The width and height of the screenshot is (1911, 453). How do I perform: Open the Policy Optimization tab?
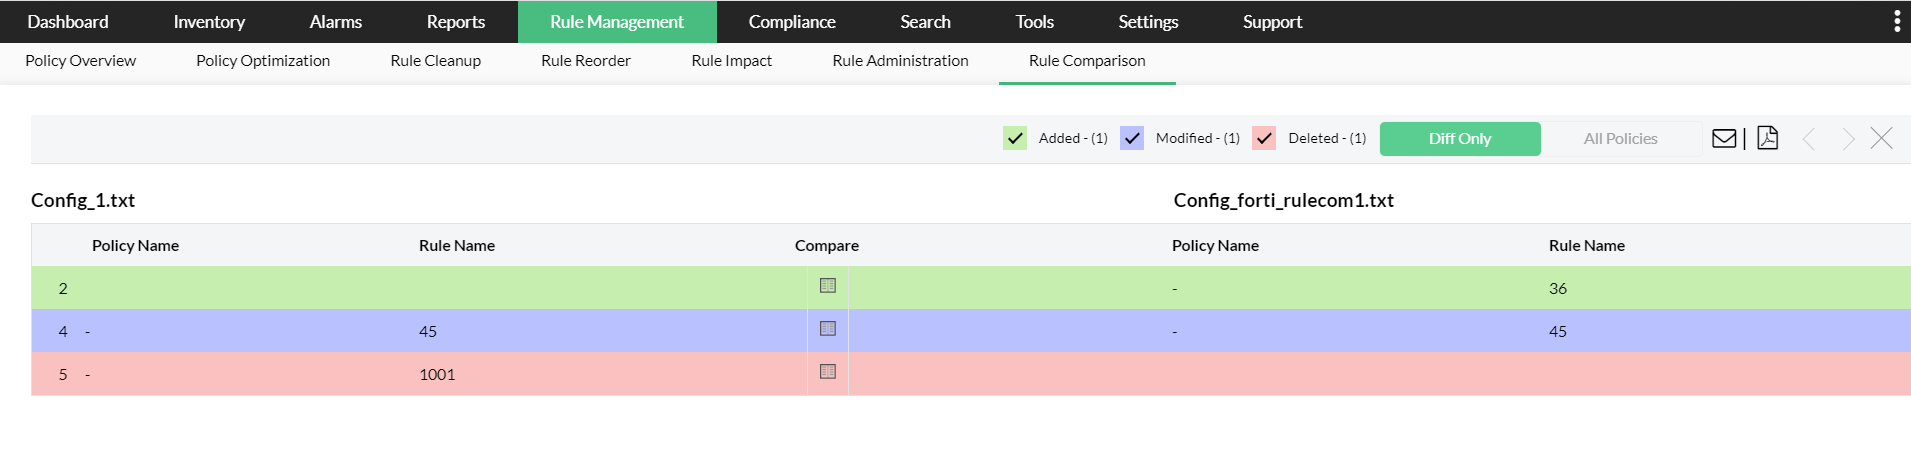click(263, 60)
